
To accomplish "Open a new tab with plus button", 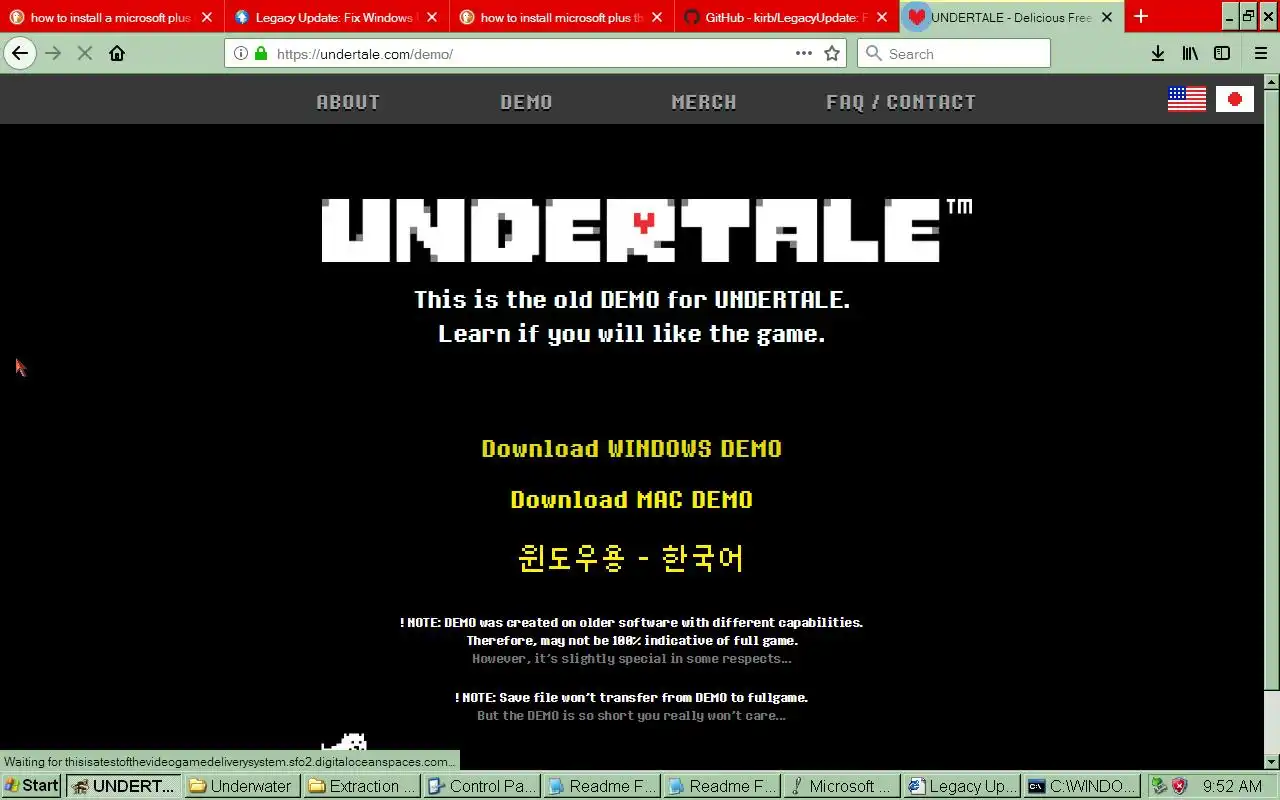I will click(1141, 17).
